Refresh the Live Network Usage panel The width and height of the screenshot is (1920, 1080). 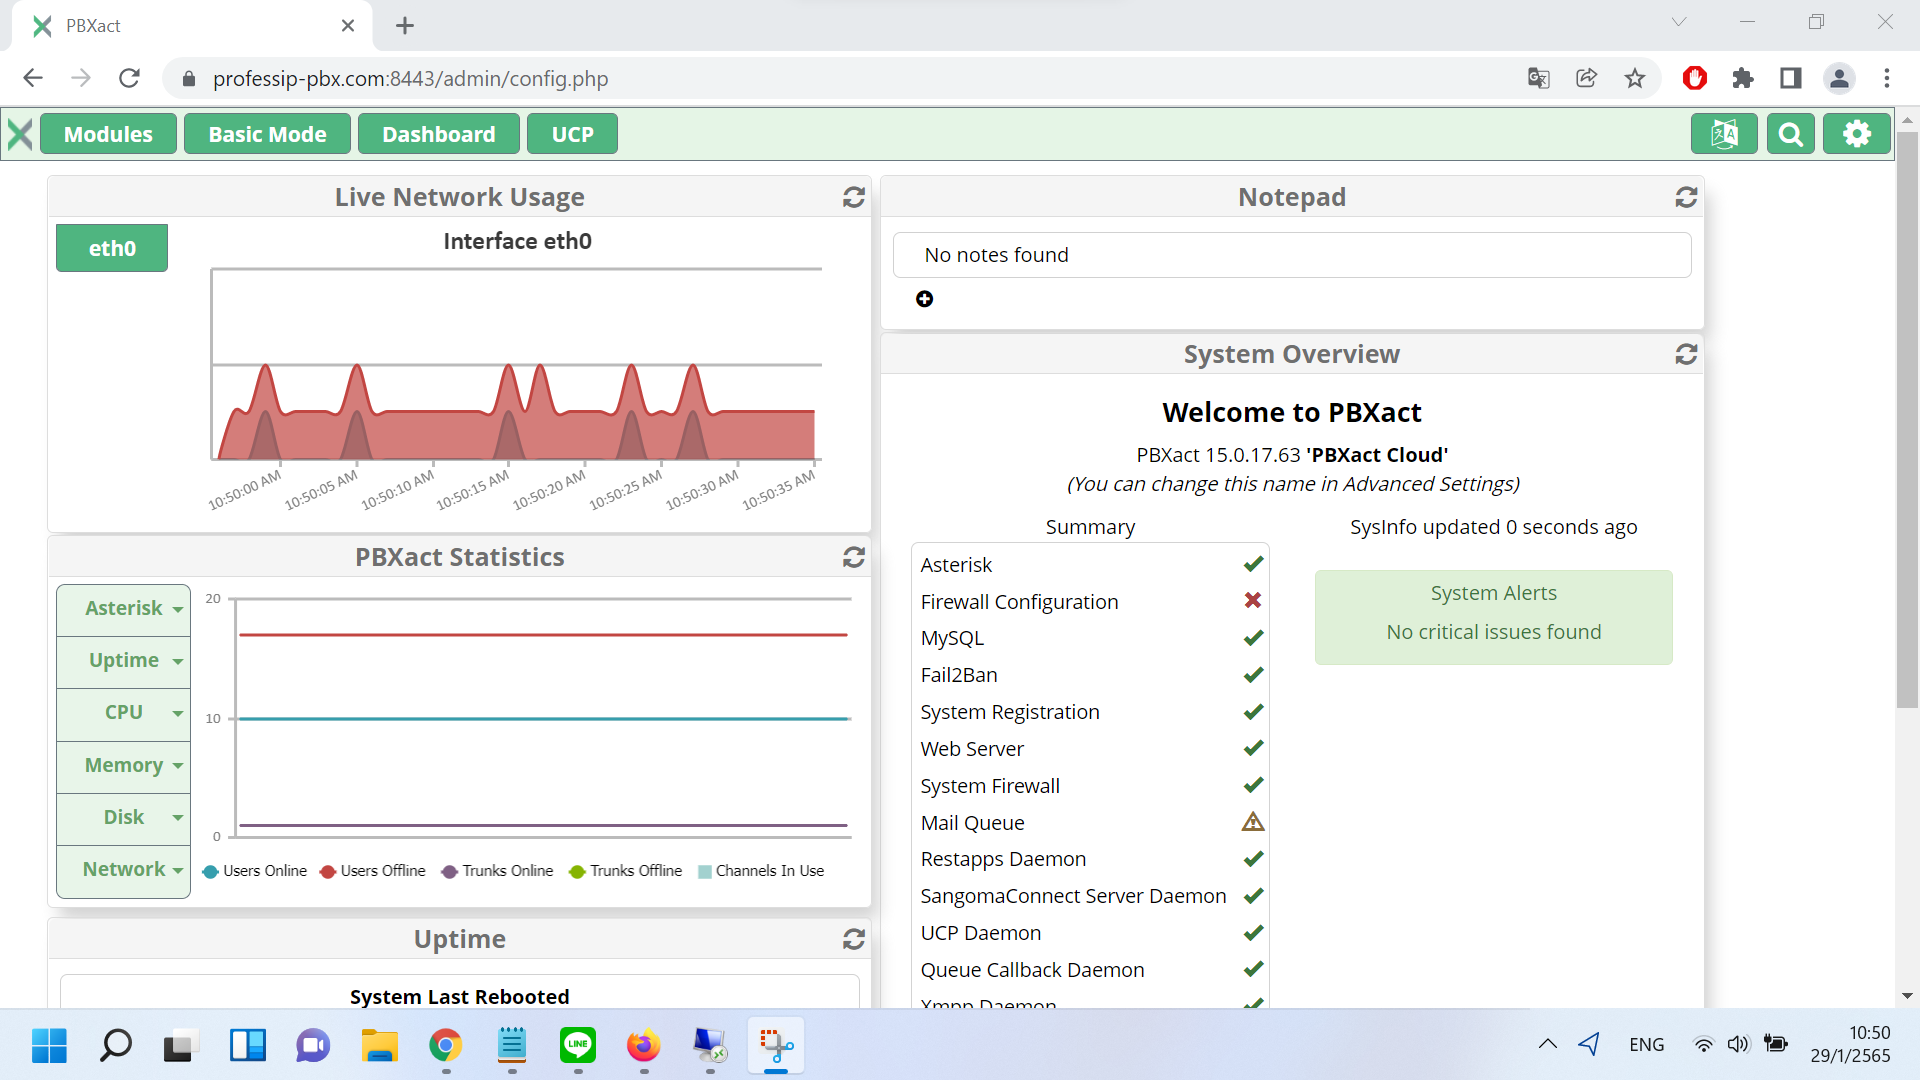854,197
